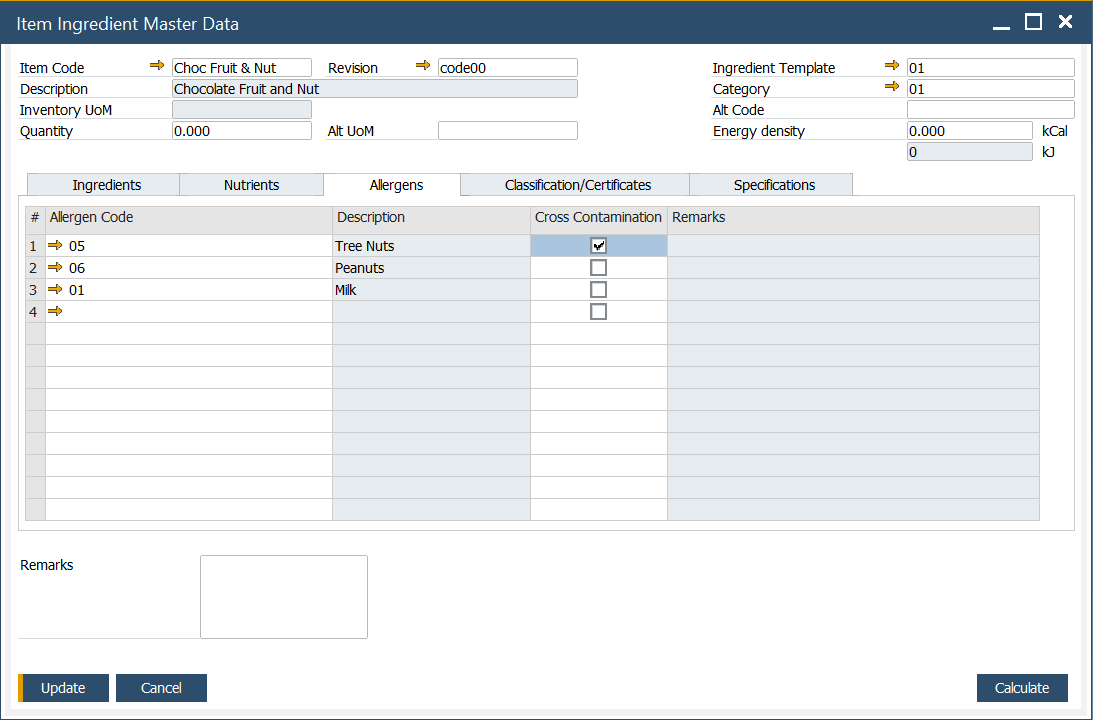Uncheck Cross Contamination for Tree Nuts

click(598, 244)
